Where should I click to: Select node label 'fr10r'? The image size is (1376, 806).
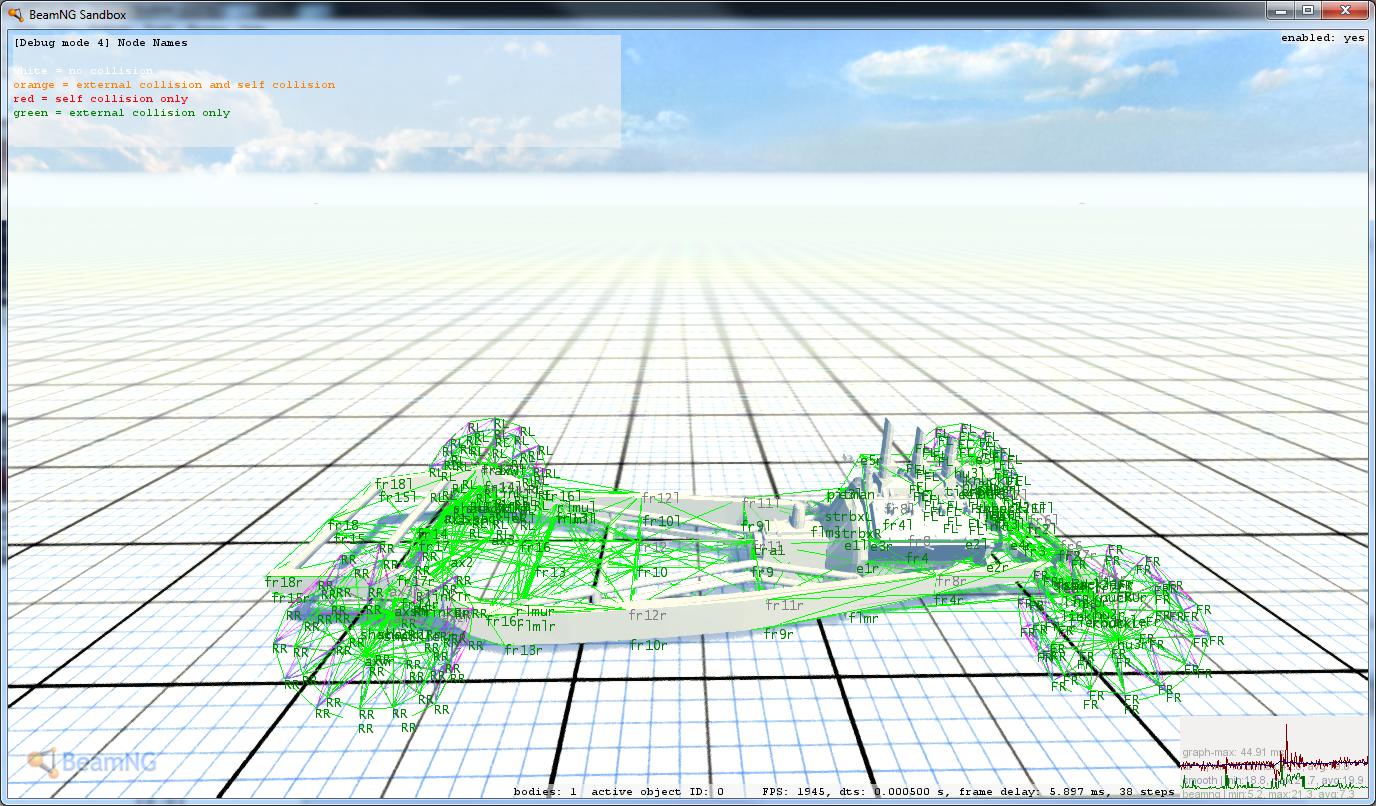(648, 645)
